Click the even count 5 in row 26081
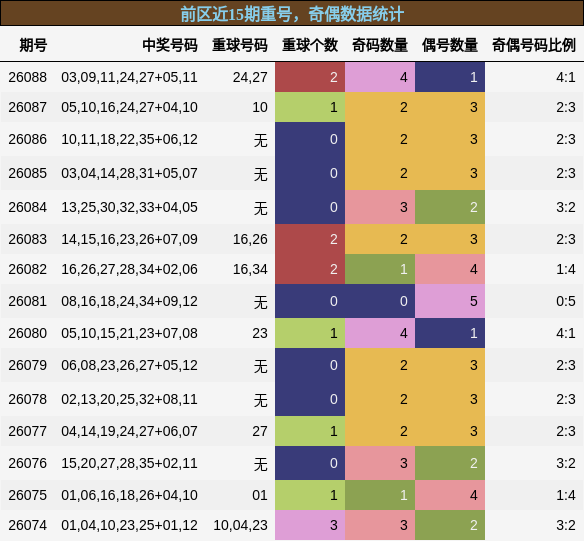This screenshot has width=584, height=541. [450, 301]
